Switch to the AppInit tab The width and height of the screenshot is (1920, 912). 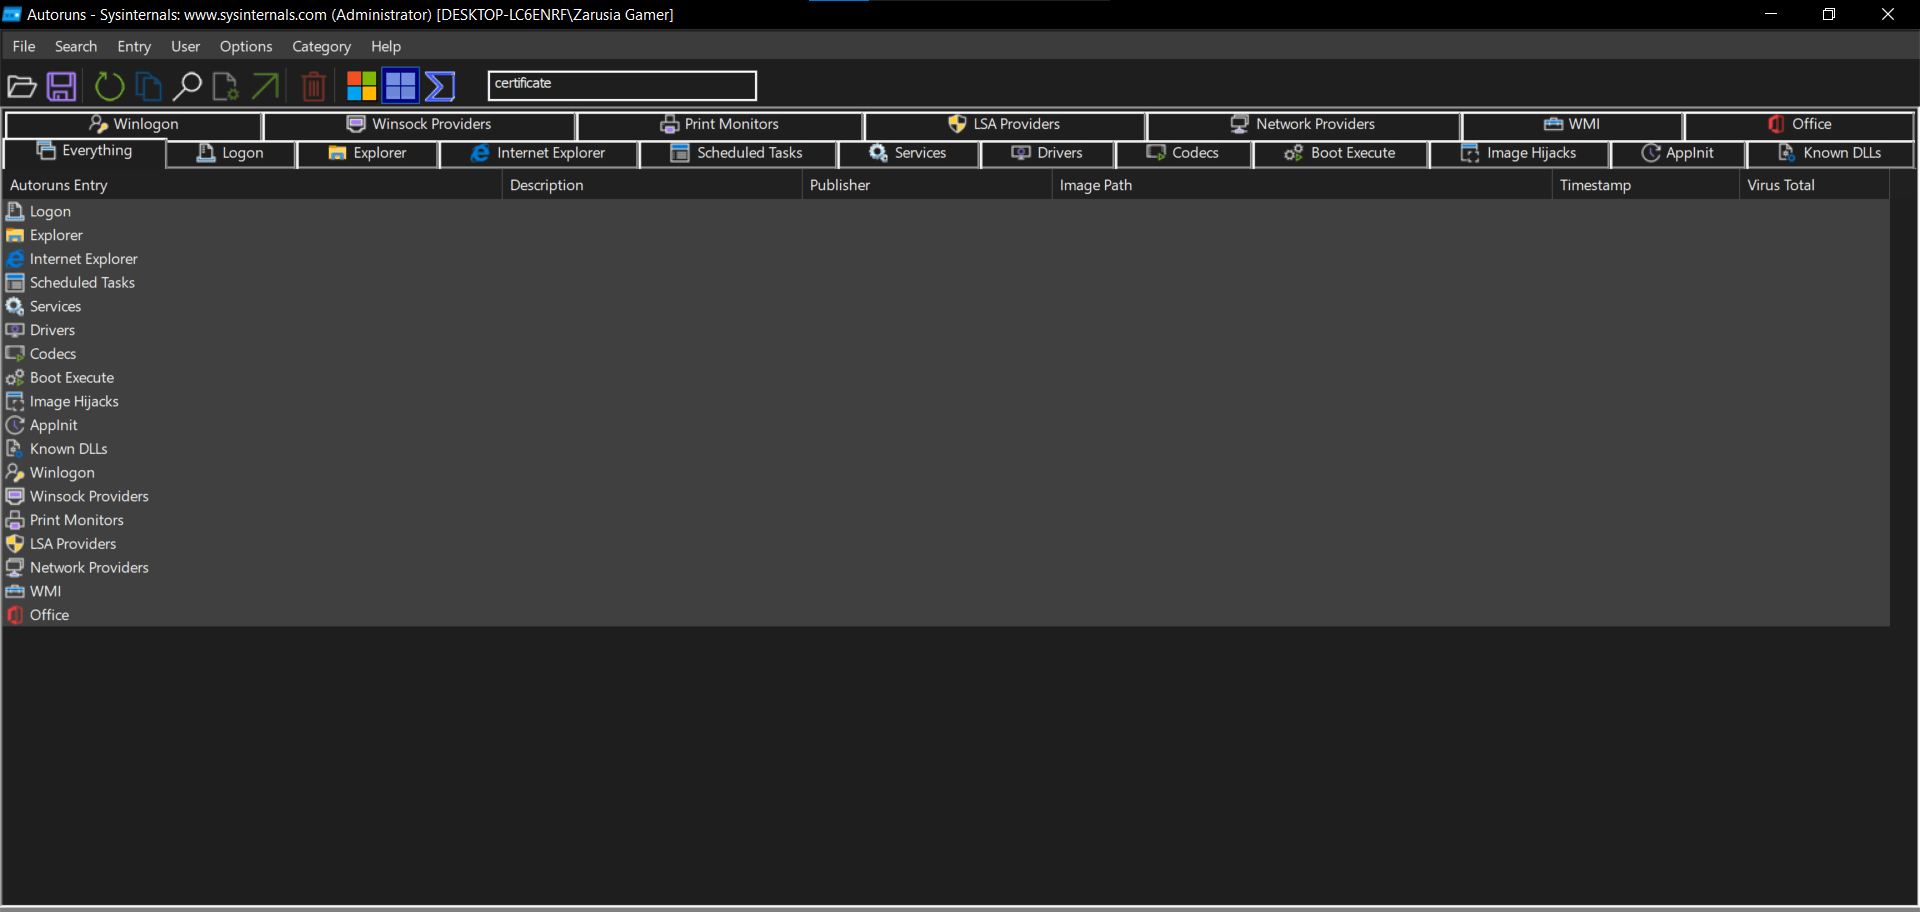click(1678, 153)
